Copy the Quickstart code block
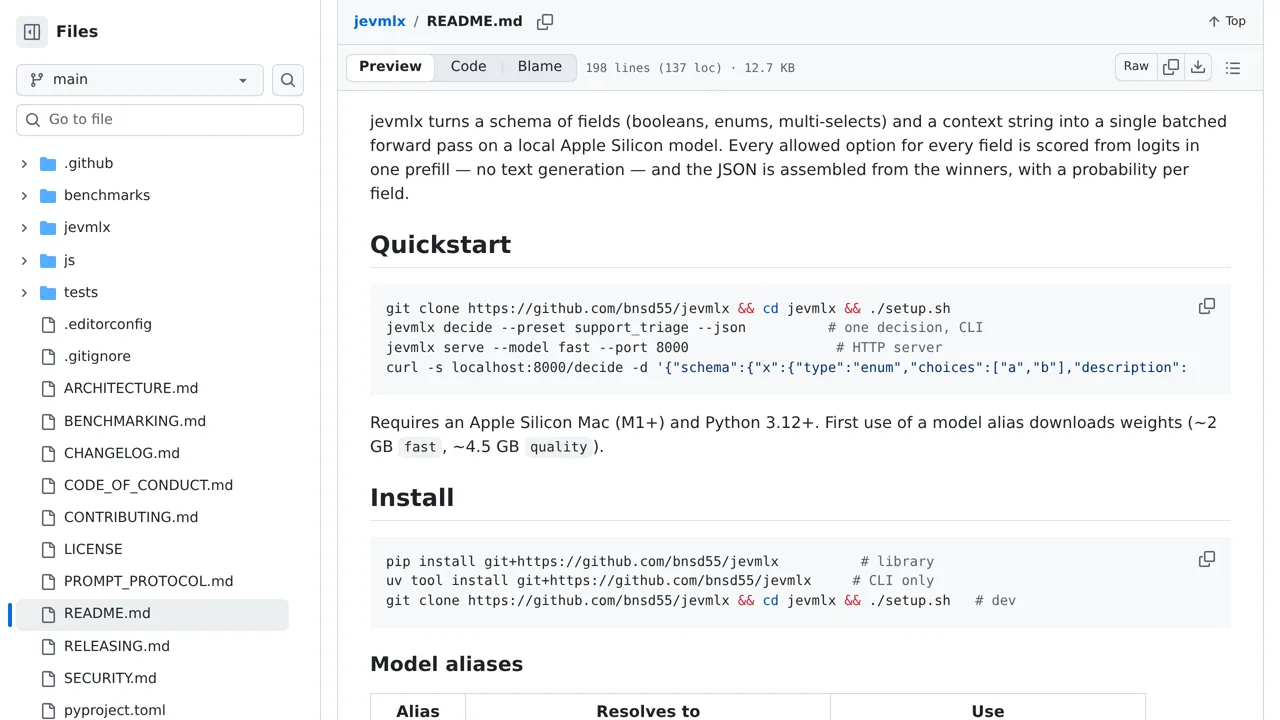Image resolution: width=1280 pixels, height=720 pixels. (1207, 306)
